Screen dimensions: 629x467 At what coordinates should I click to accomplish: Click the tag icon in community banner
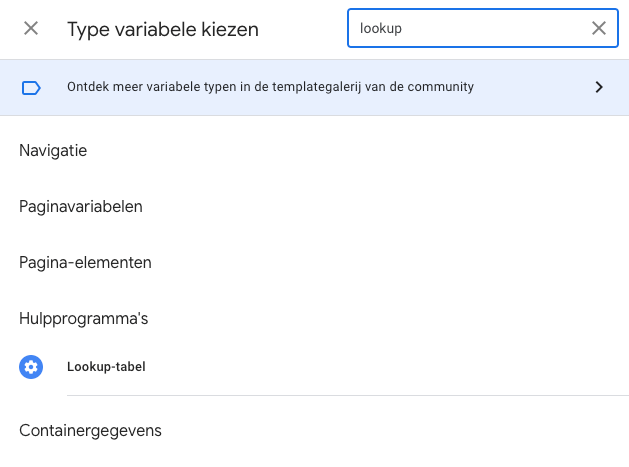click(31, 87)
